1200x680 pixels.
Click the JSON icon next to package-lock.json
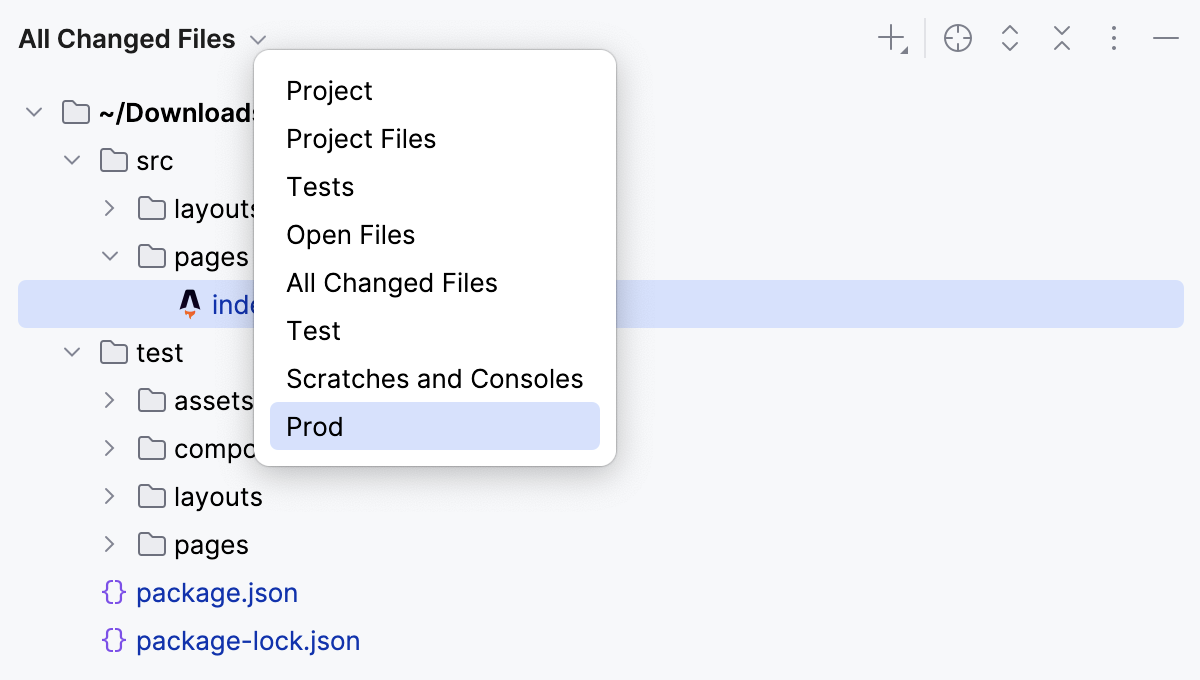(115, 640)
